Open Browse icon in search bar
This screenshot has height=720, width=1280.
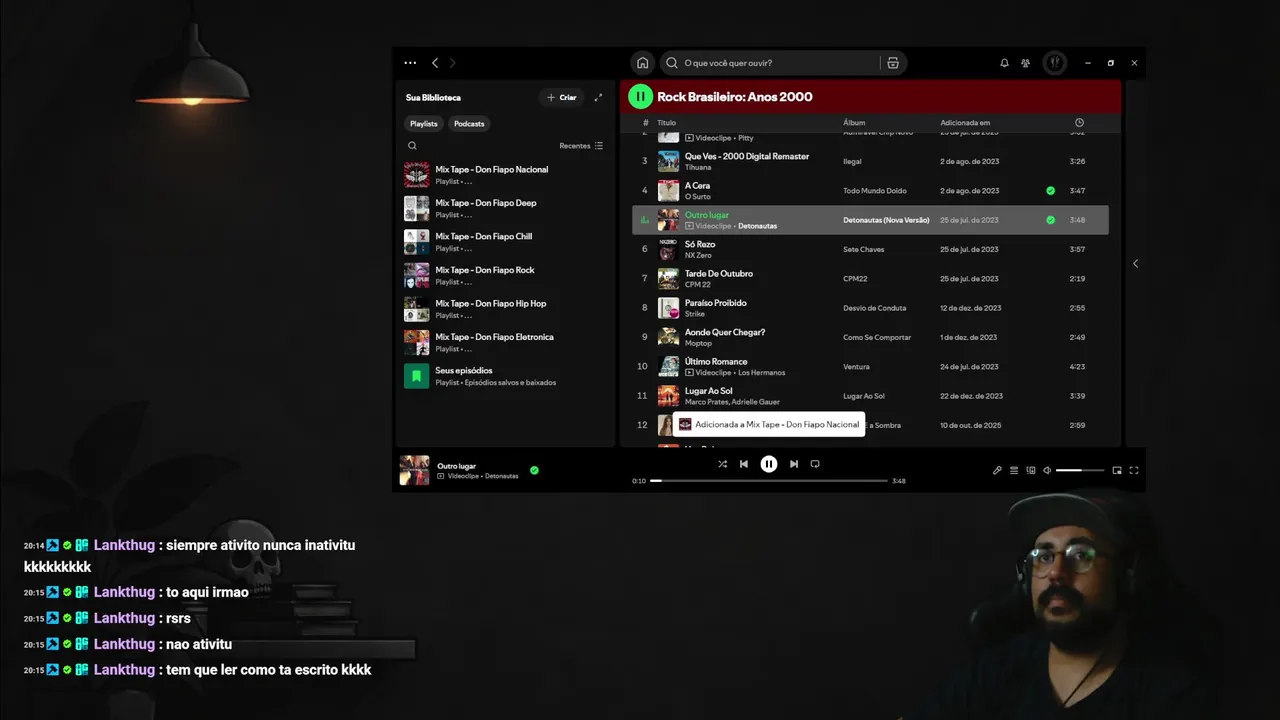tap(893, 63)
